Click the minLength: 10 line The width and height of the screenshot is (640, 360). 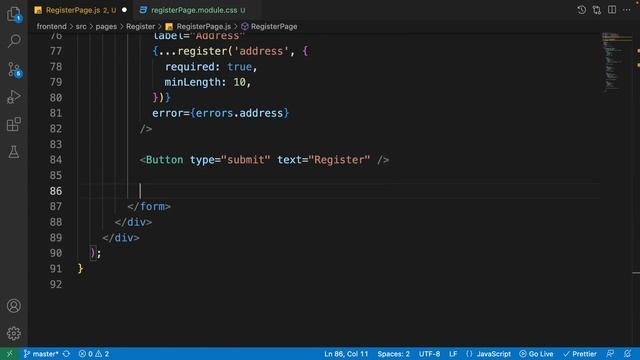207,82
